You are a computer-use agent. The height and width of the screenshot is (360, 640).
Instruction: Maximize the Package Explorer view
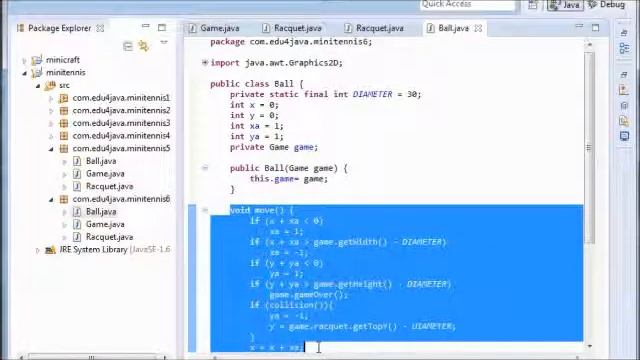(x=162, y=28)
